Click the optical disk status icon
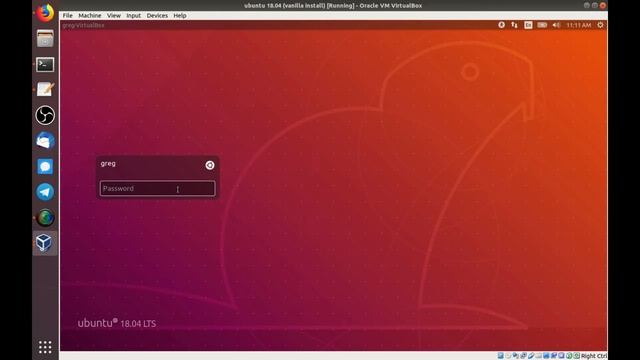Image resolution: width=640 pixels, height=360 pixels. coord(508,356)
